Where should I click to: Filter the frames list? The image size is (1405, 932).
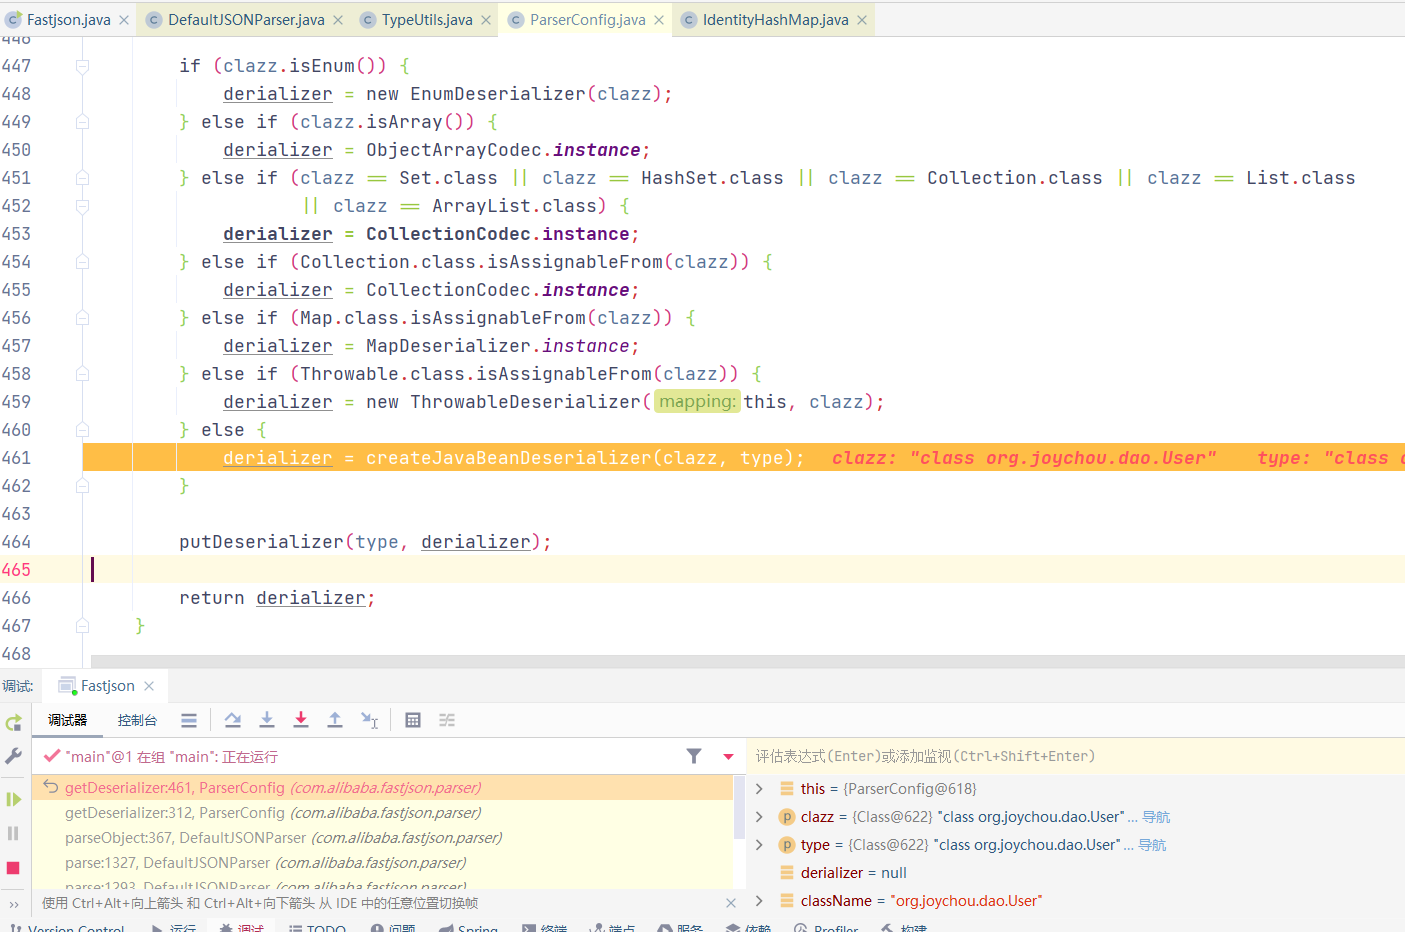coord(694,756)
